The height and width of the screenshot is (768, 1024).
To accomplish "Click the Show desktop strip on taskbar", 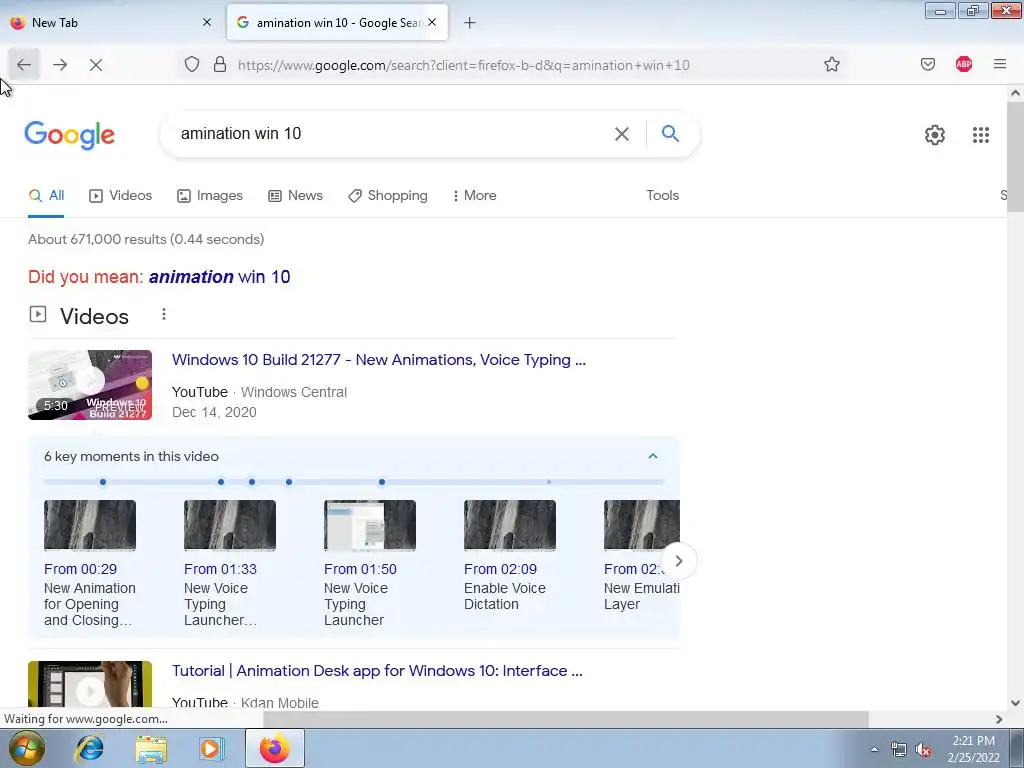I will click(1017, 748).
